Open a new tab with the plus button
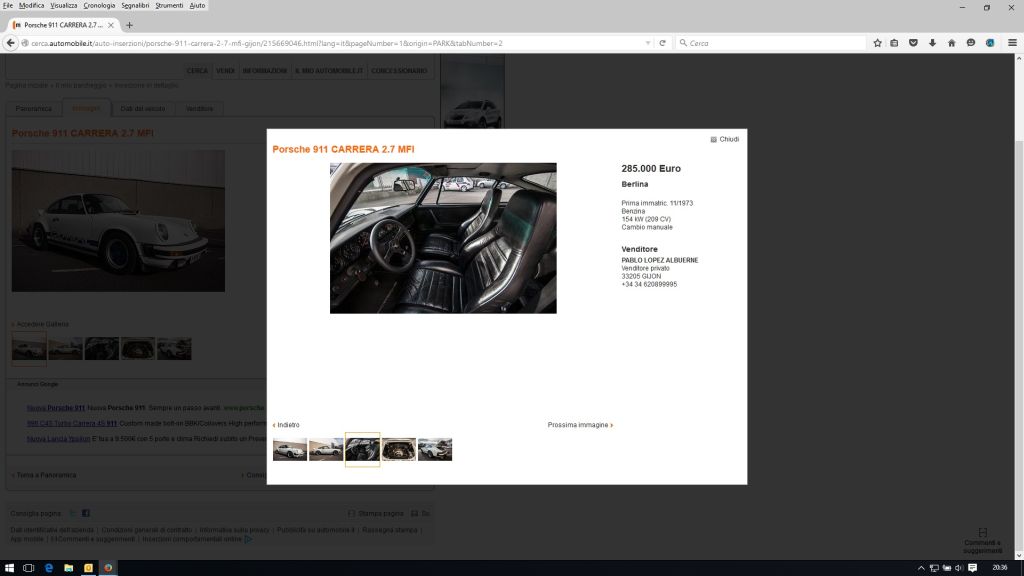The width and height of the screenshot is (1024, 576). tap(129, 25)
